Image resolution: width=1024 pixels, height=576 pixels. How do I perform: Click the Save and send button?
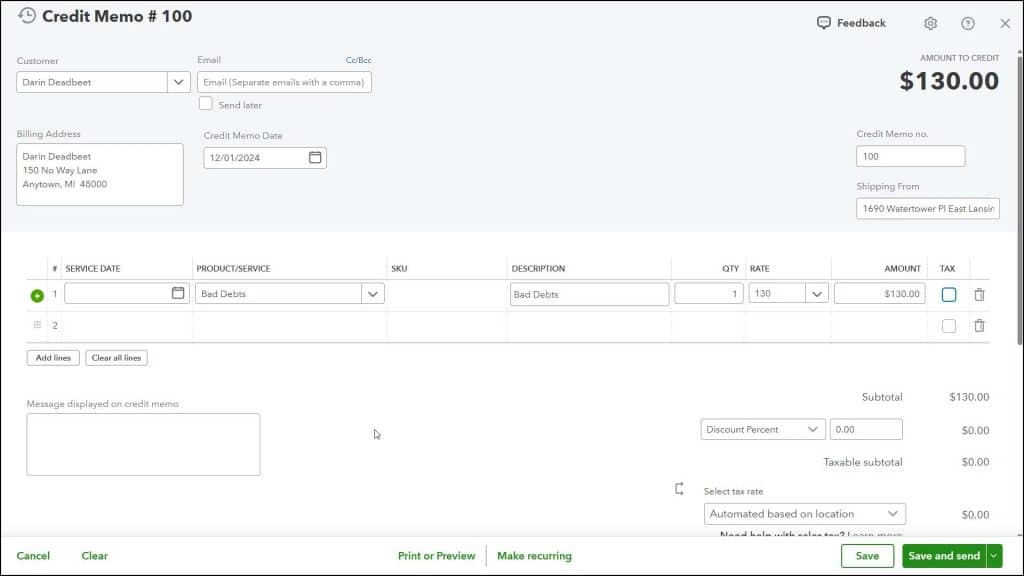tap(944, 556)
